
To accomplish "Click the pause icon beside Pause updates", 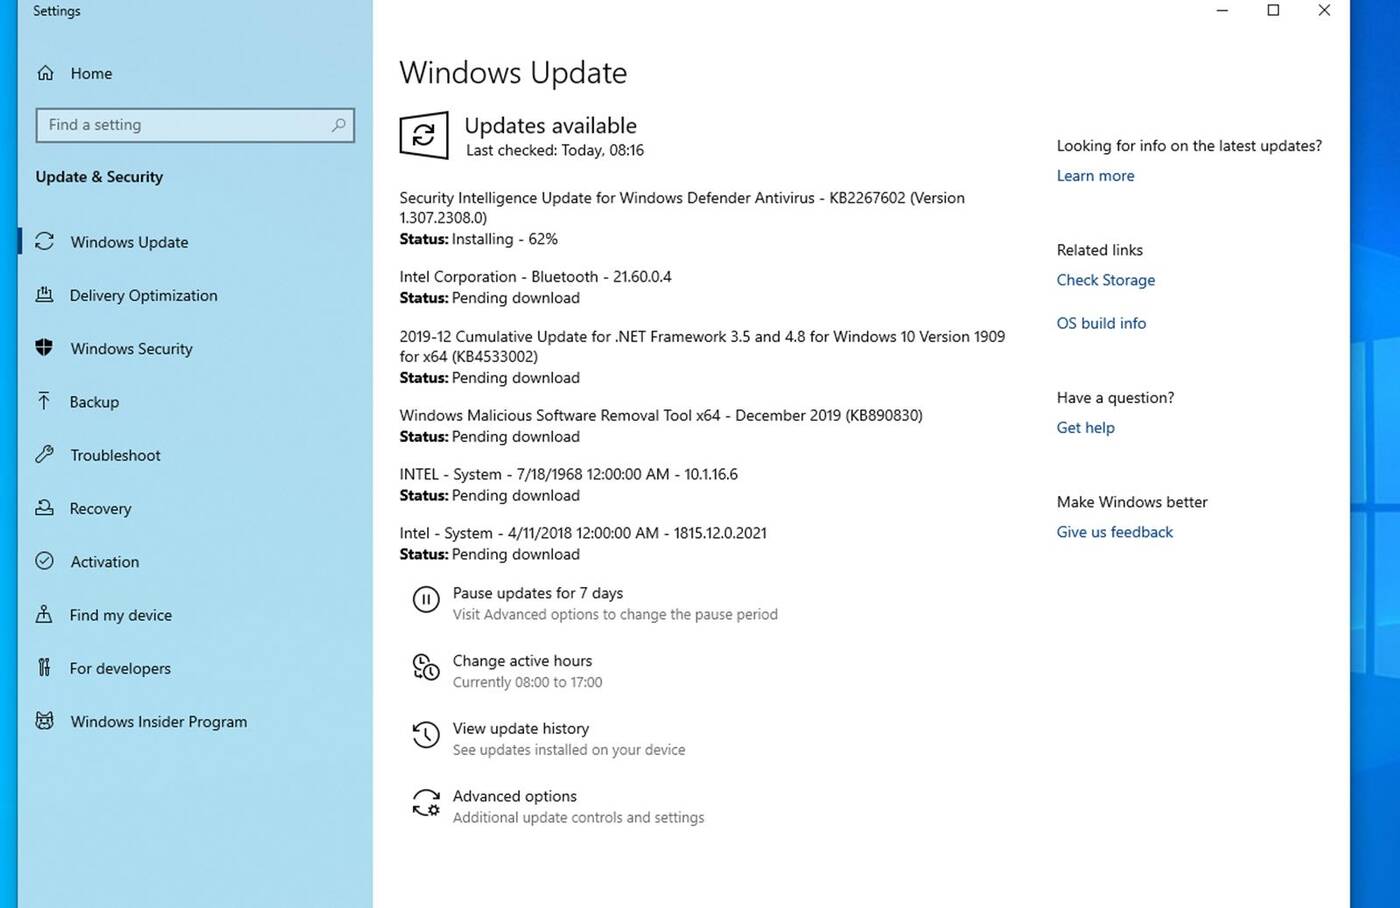I will coord(426,599).
